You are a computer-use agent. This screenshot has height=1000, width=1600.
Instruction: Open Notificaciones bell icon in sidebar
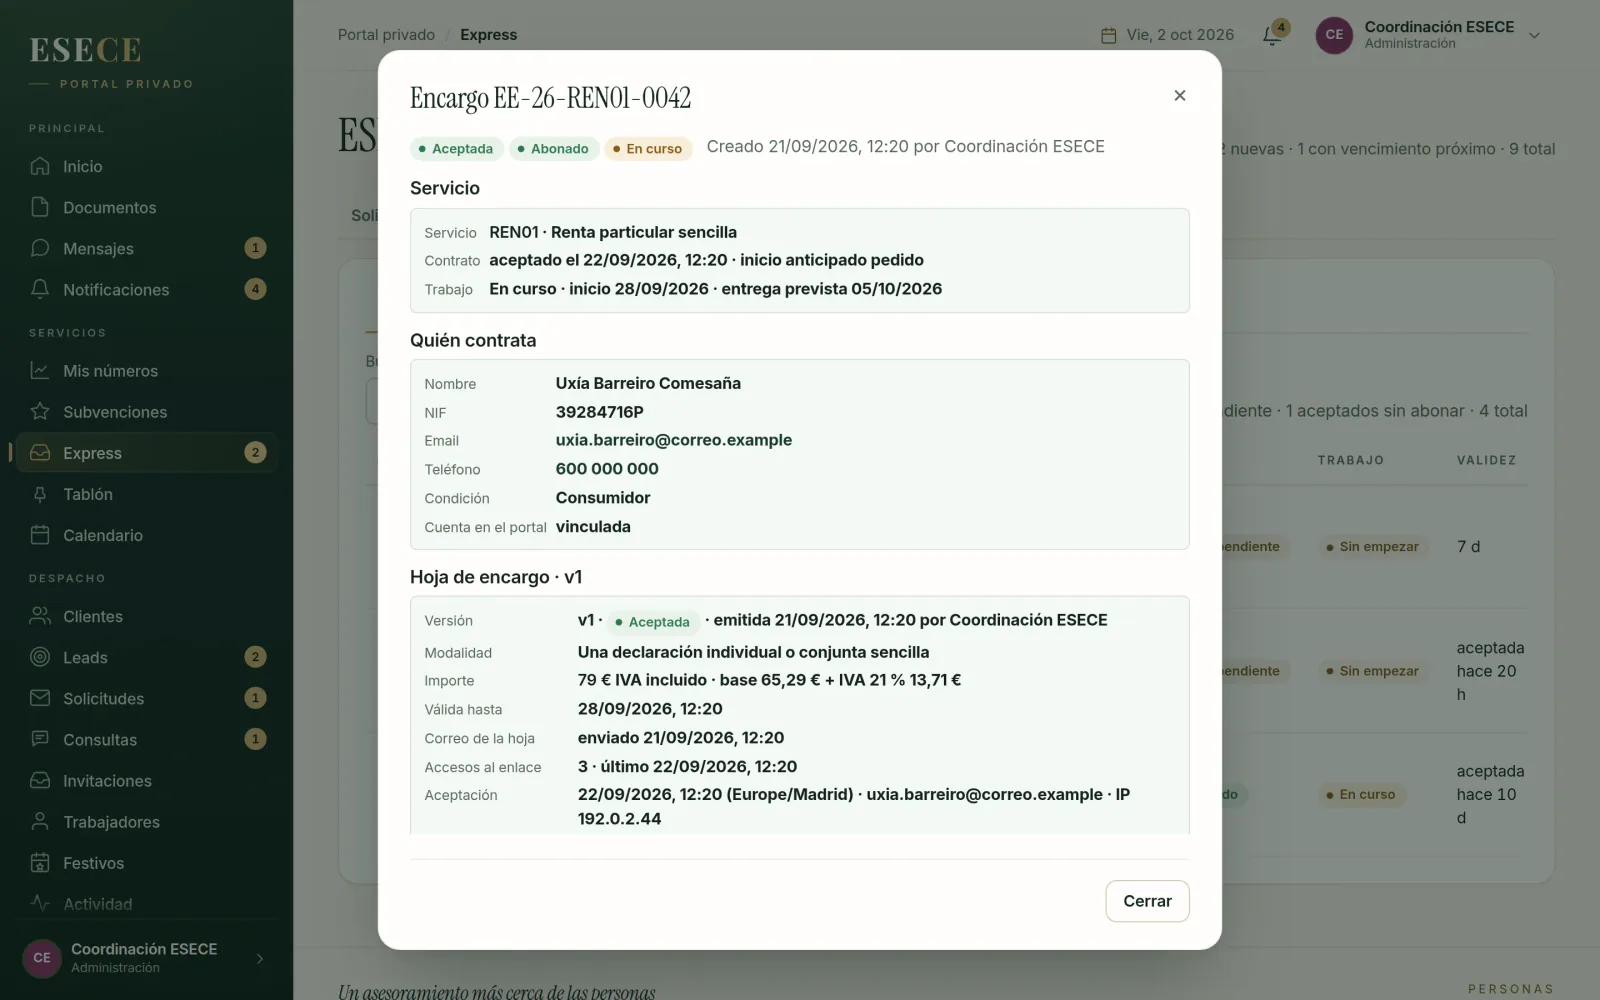coord(40,289)
